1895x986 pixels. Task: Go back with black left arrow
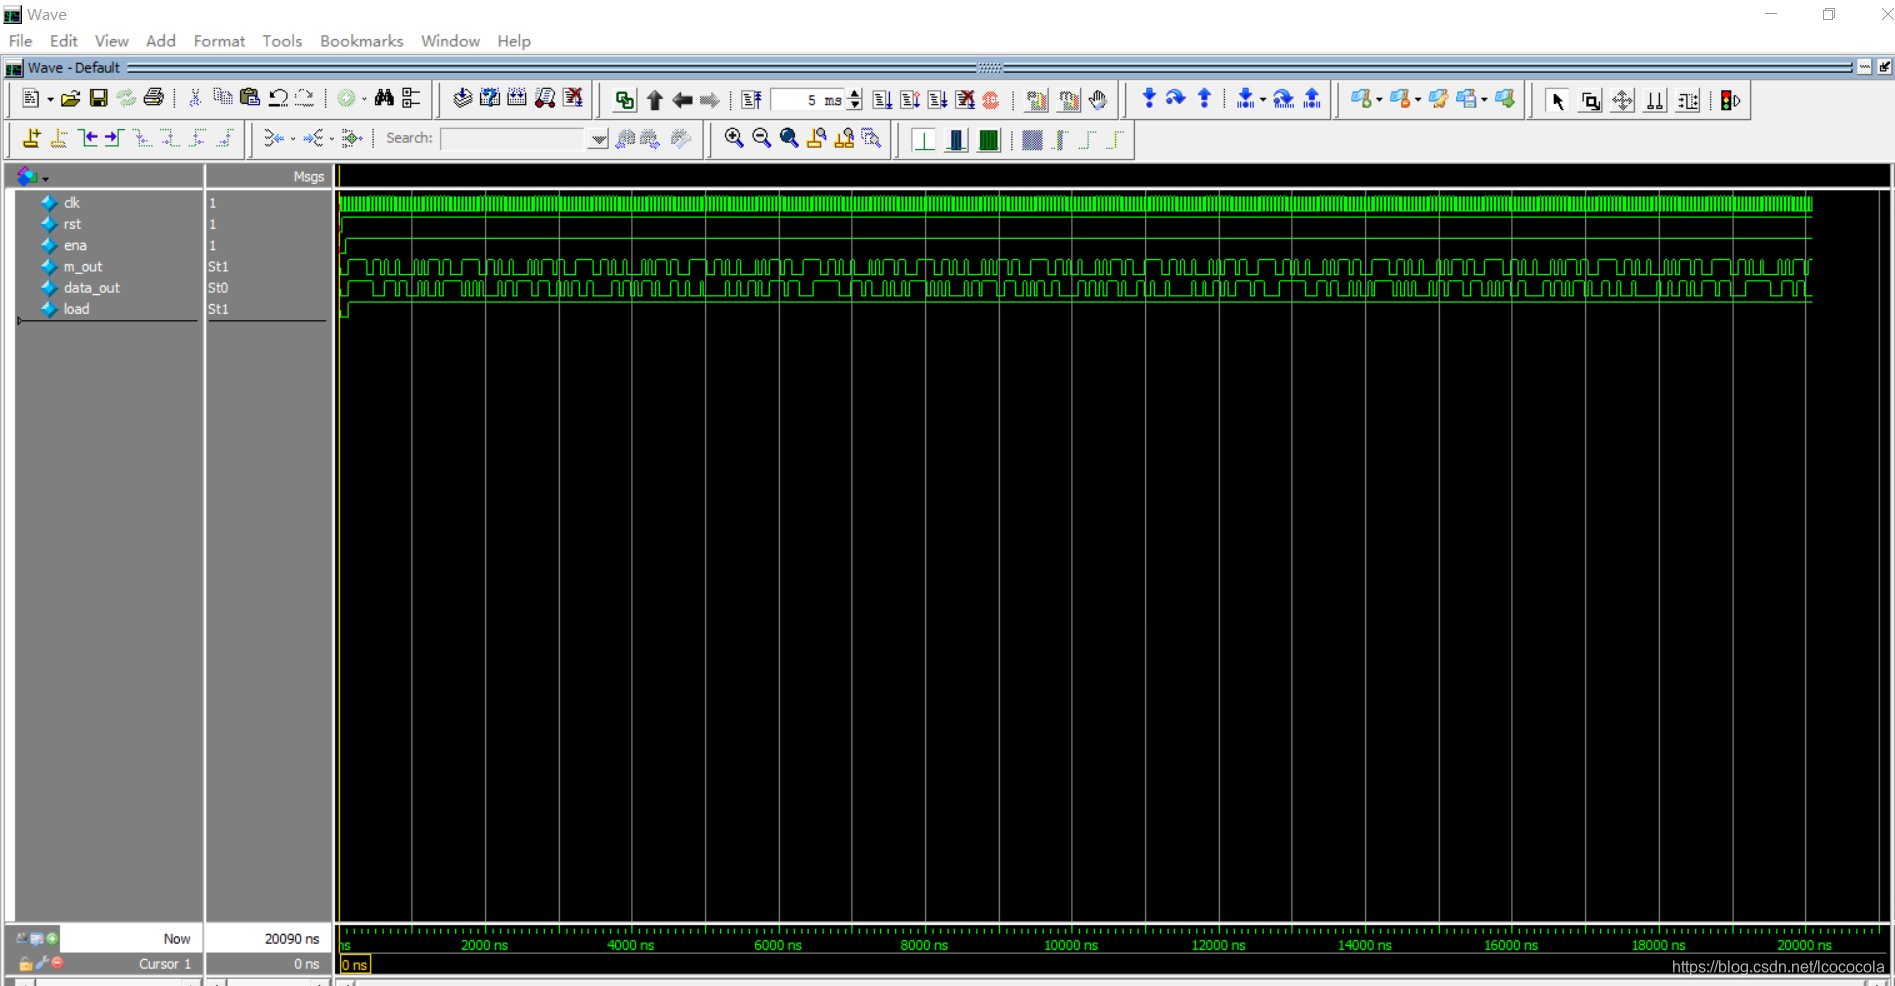point(682,100)
